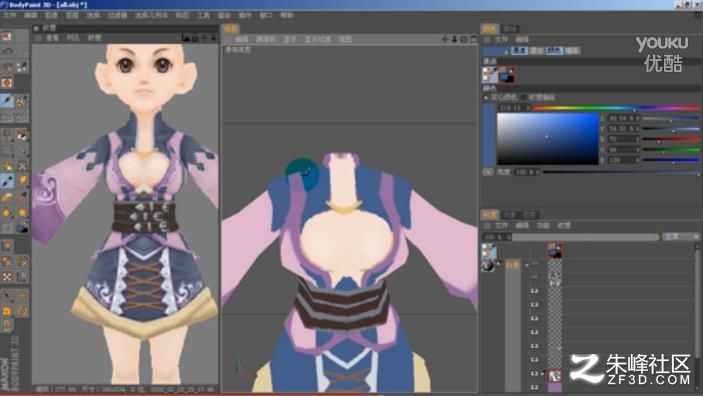Open the 正常 blend mode dropdown
703x396 pixels.
point(681,236)
